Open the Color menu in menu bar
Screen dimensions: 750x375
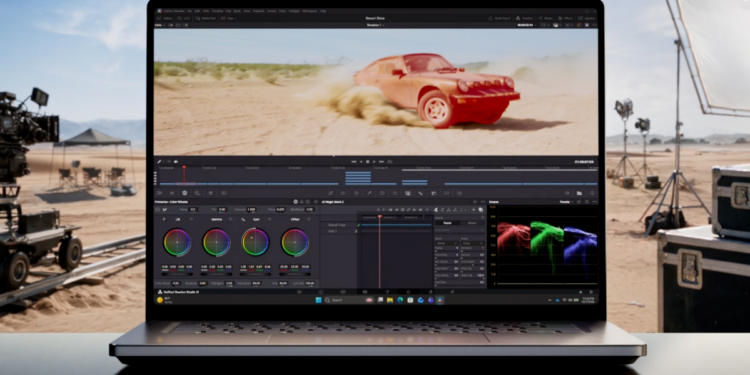(283, 11)
